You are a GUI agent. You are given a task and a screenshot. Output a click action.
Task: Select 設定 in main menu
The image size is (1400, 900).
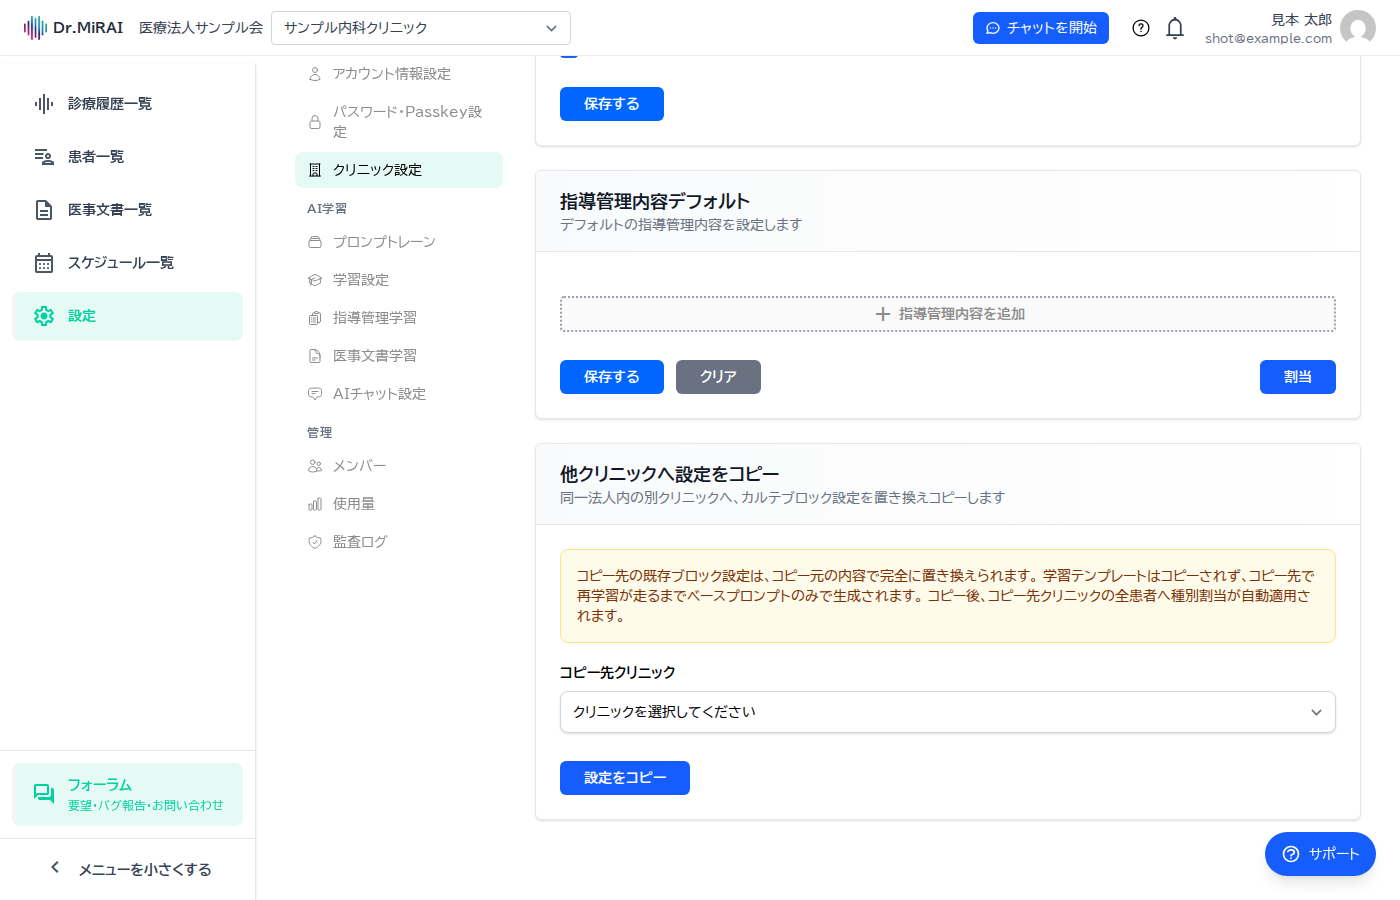tap(128, 316)
